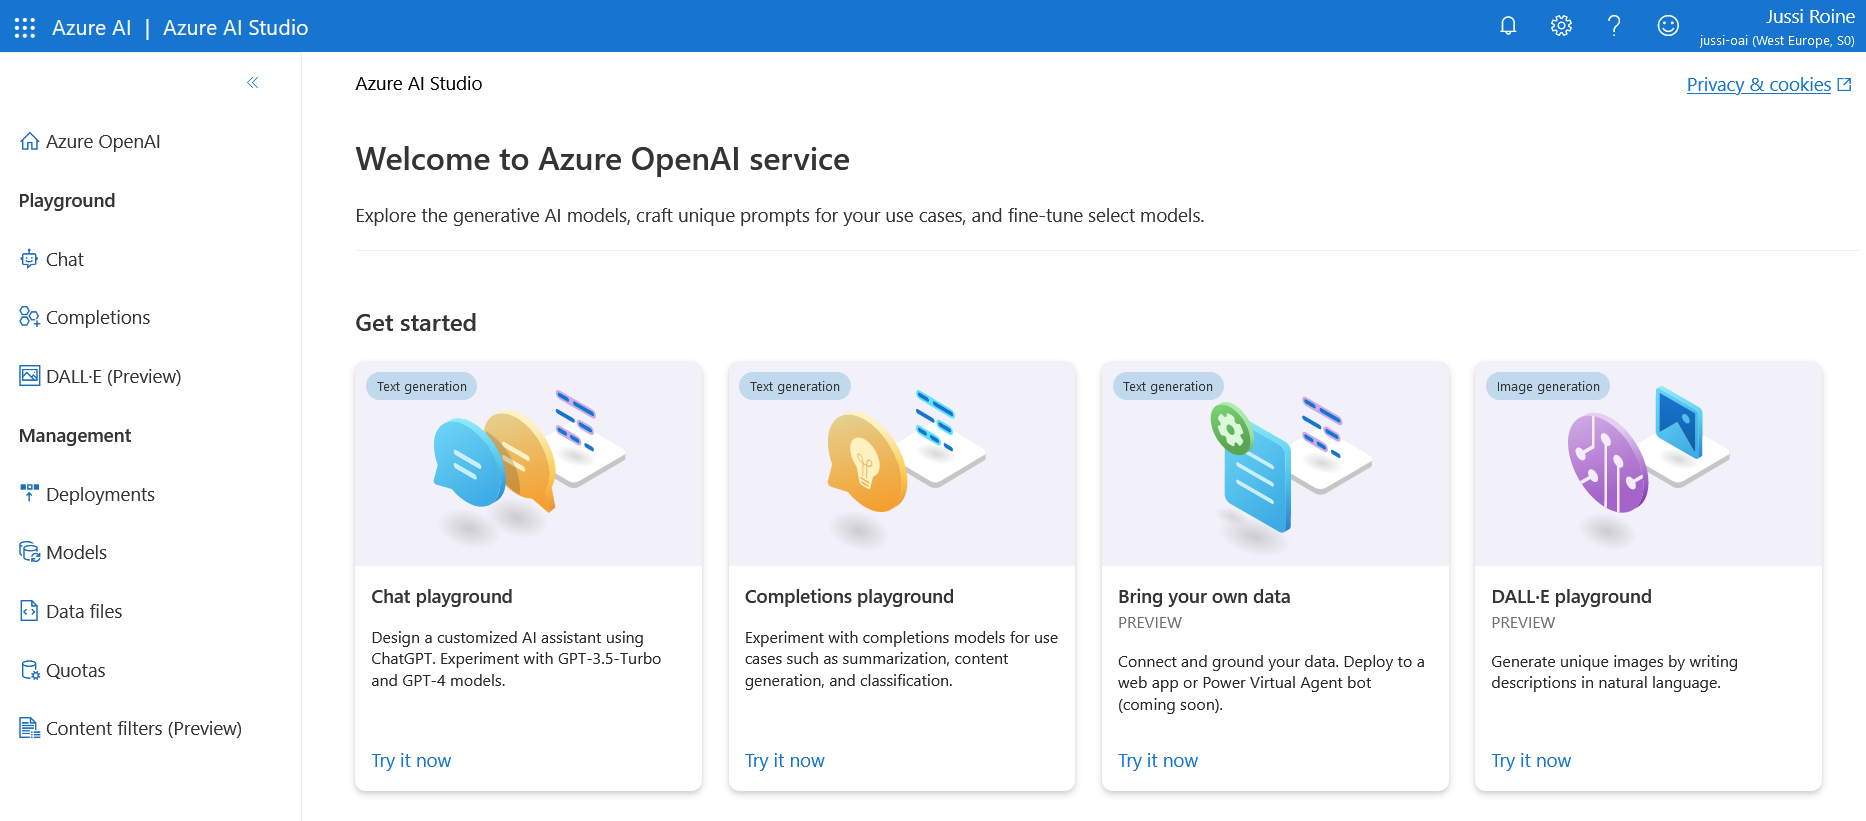This screenshot has width=1866, height=821.
Task: Open the app launcher grid icon
Action: pos(25,27)
